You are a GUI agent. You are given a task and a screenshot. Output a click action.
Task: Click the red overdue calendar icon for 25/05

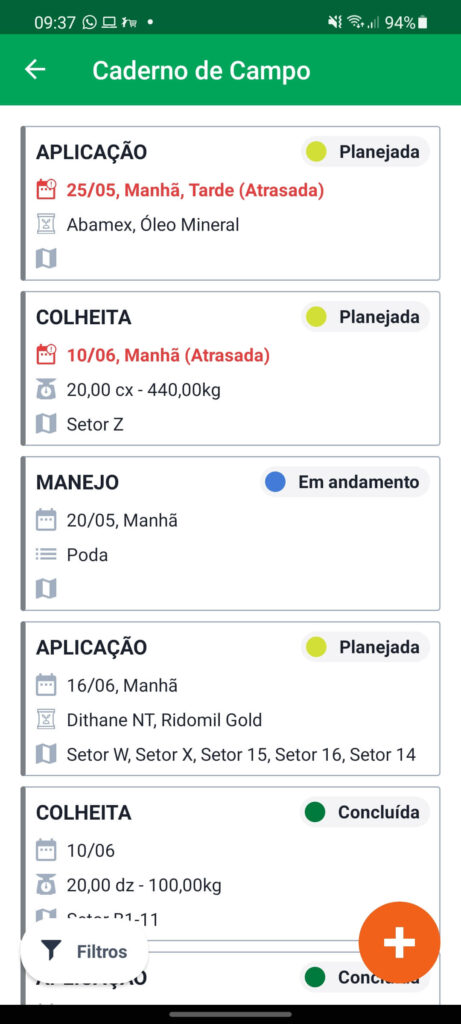pos(46,191)
